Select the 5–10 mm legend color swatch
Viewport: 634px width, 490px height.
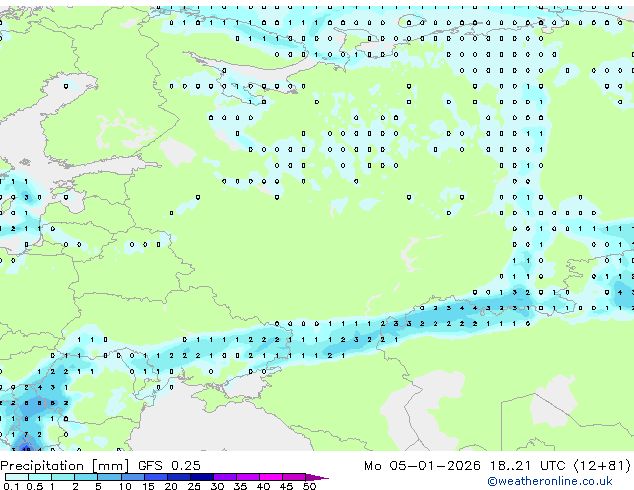tap(110, 477)
